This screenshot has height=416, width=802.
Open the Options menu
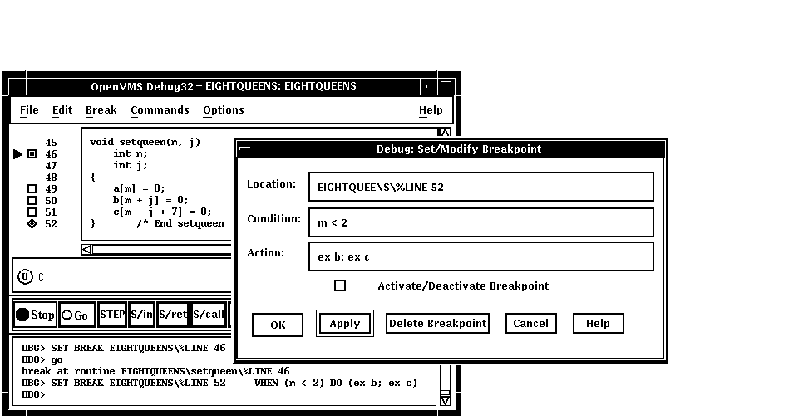pyautogui.click(x=223, y=110)
